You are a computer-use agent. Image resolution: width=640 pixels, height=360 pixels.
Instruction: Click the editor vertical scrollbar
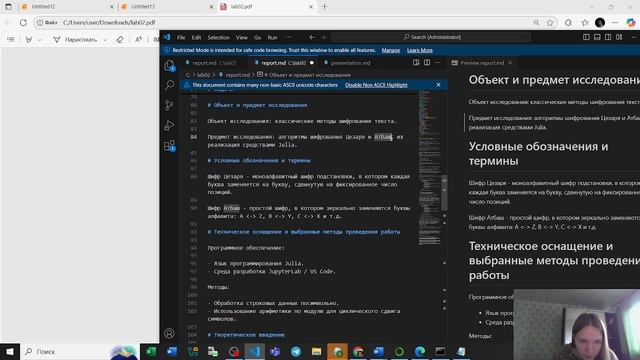[444, 192]
